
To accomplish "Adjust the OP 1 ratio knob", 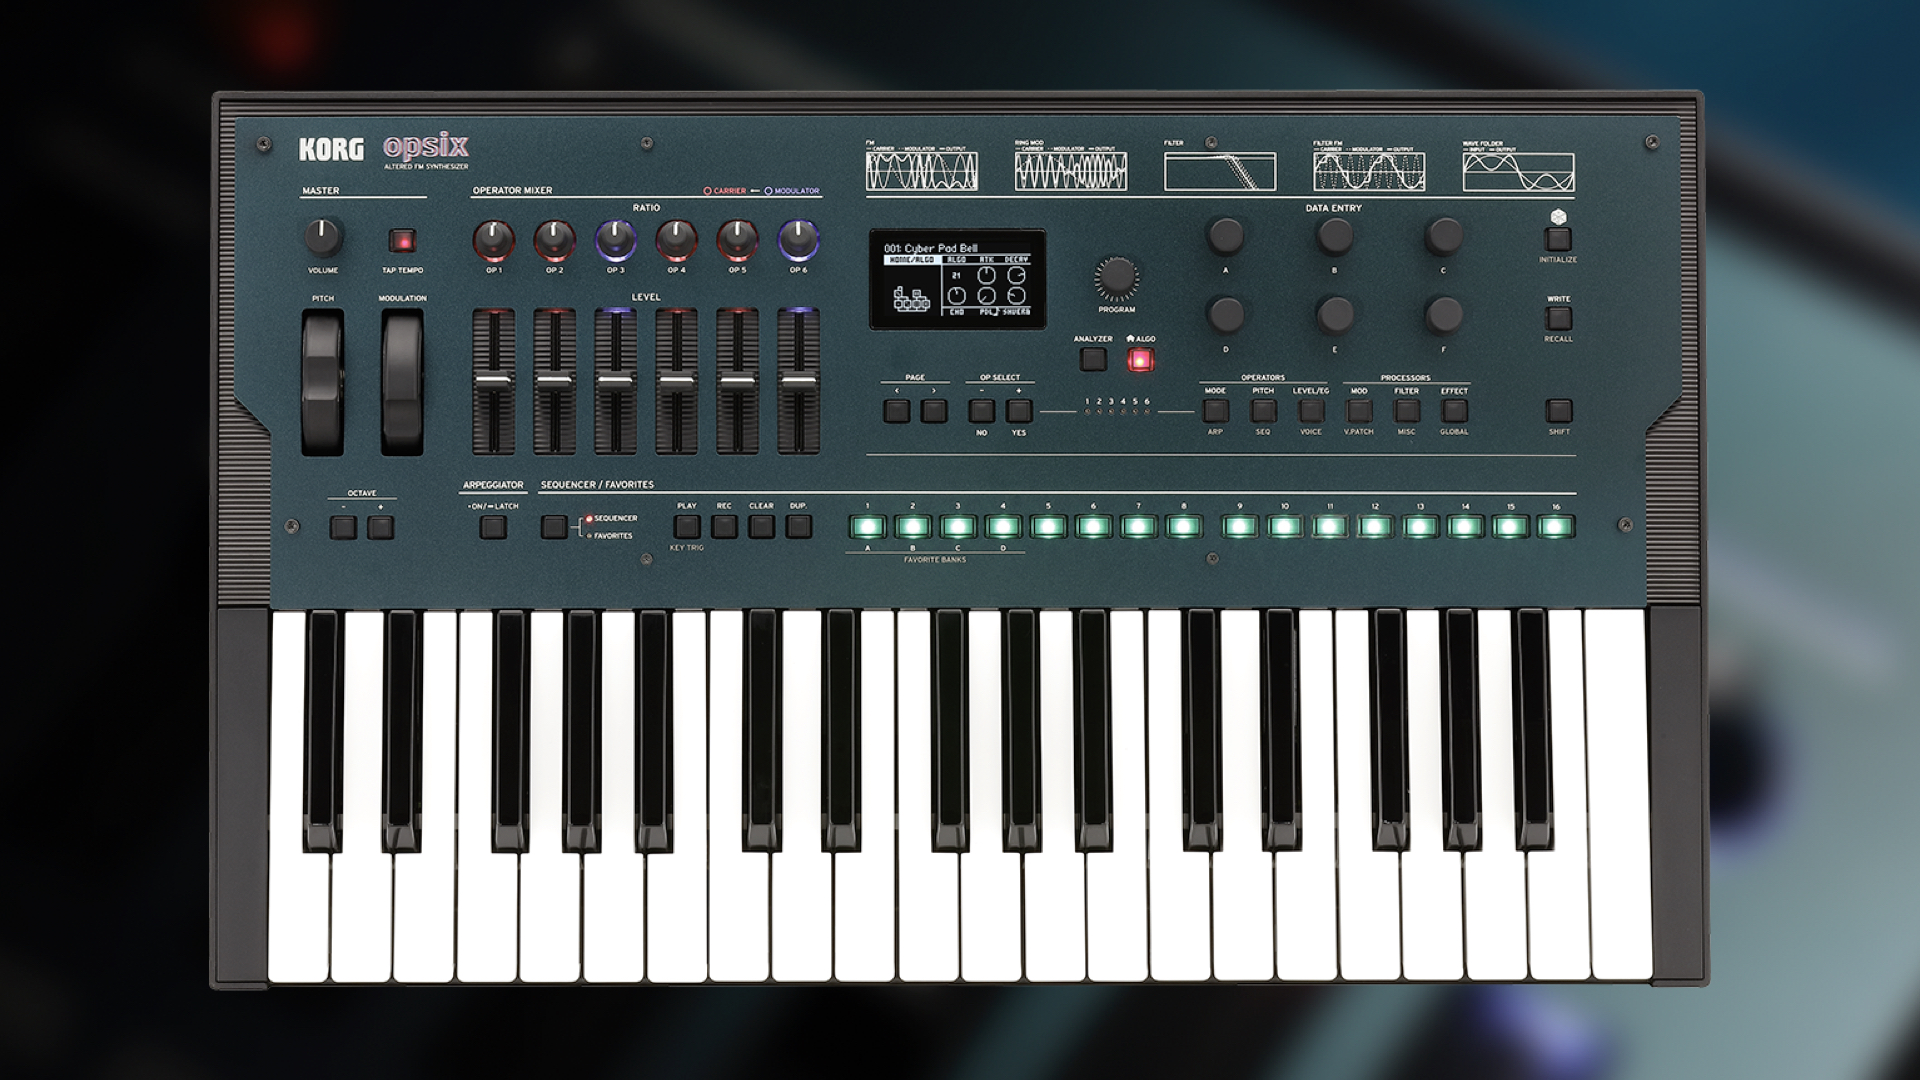I will tap(494, 240).
